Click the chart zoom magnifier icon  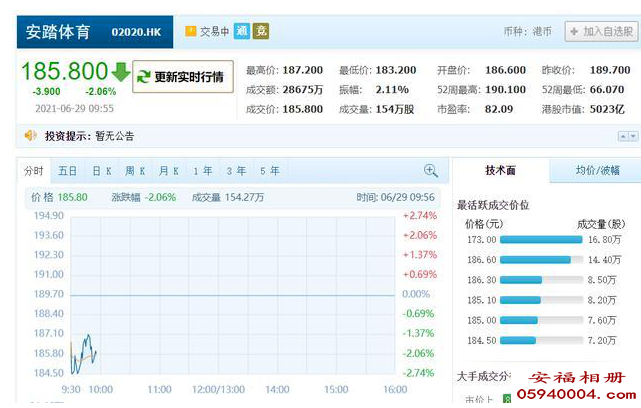tap(431, 170)
